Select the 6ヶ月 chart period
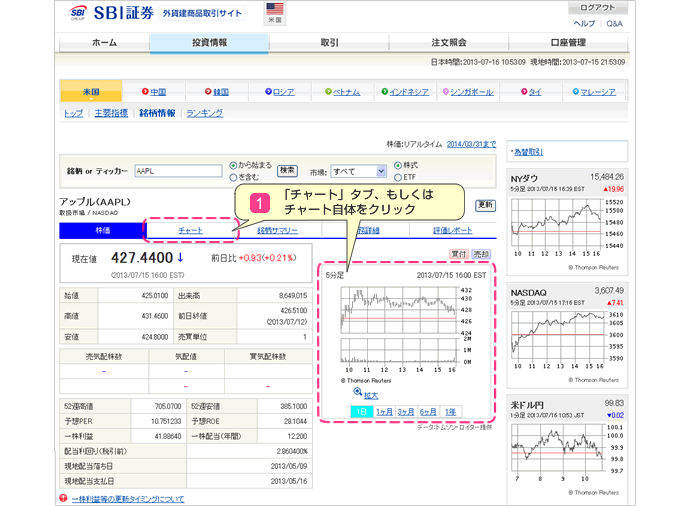 pyautogui.click(x=428, y=412)
